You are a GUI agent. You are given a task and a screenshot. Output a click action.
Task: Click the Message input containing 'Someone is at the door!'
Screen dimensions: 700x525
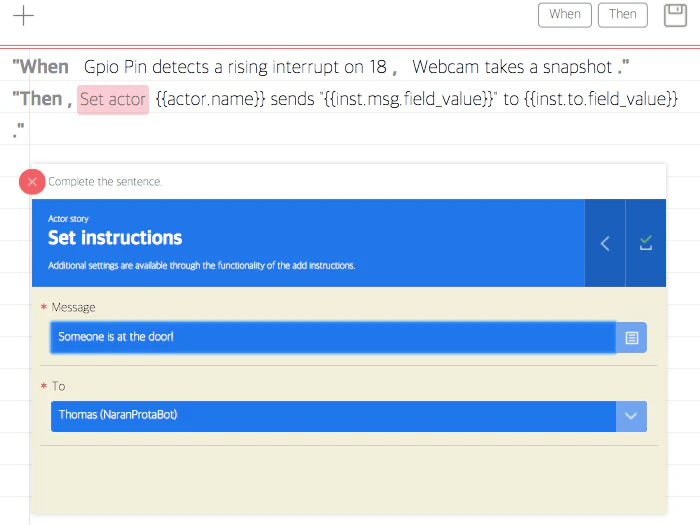pyautogui.click(x=333, y=338)
